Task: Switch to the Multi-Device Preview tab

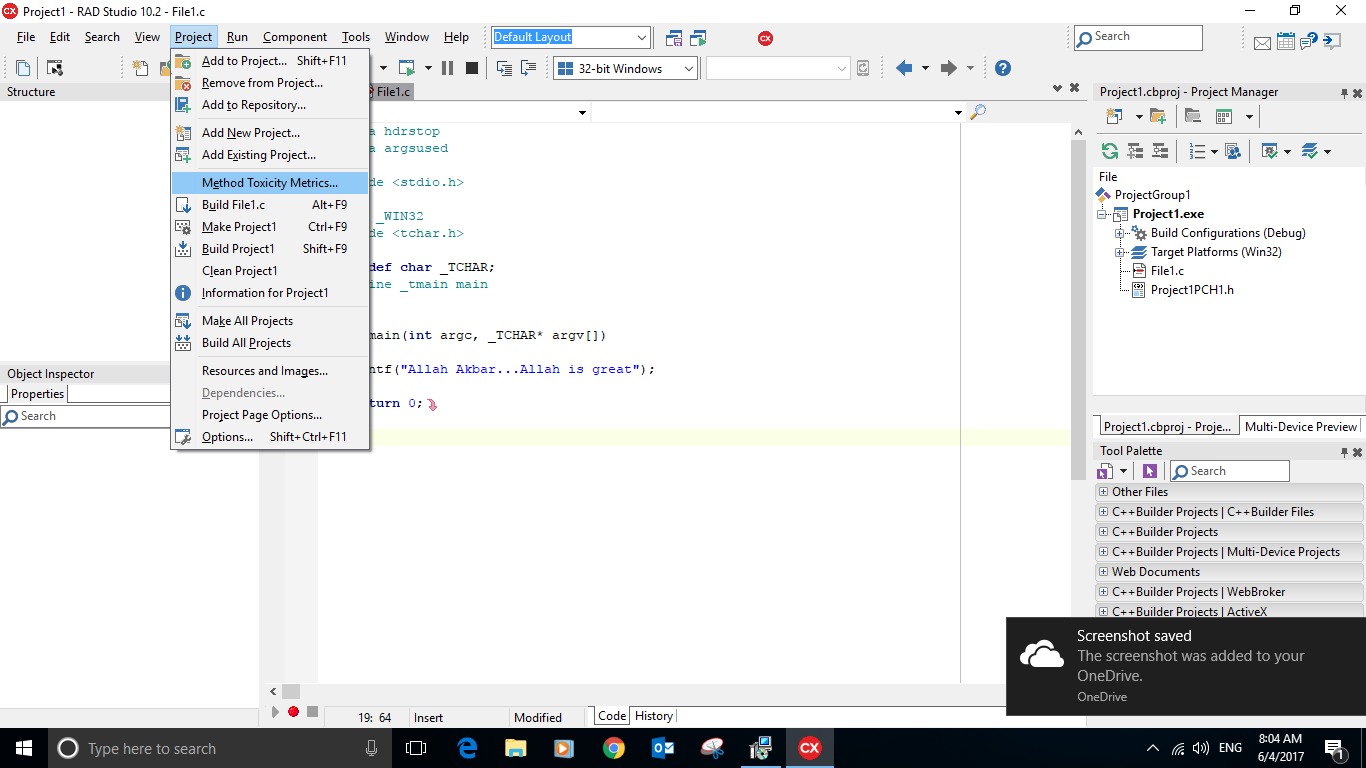Action: point(1300,426)
